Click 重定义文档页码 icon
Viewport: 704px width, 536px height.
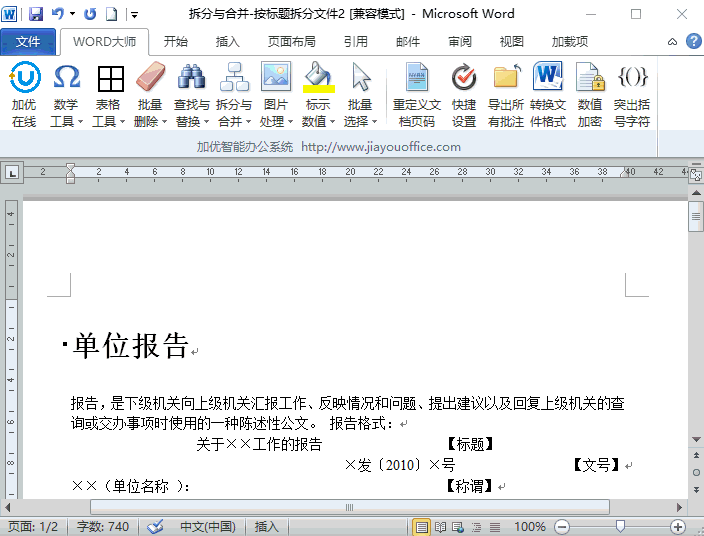pos(417,77)
